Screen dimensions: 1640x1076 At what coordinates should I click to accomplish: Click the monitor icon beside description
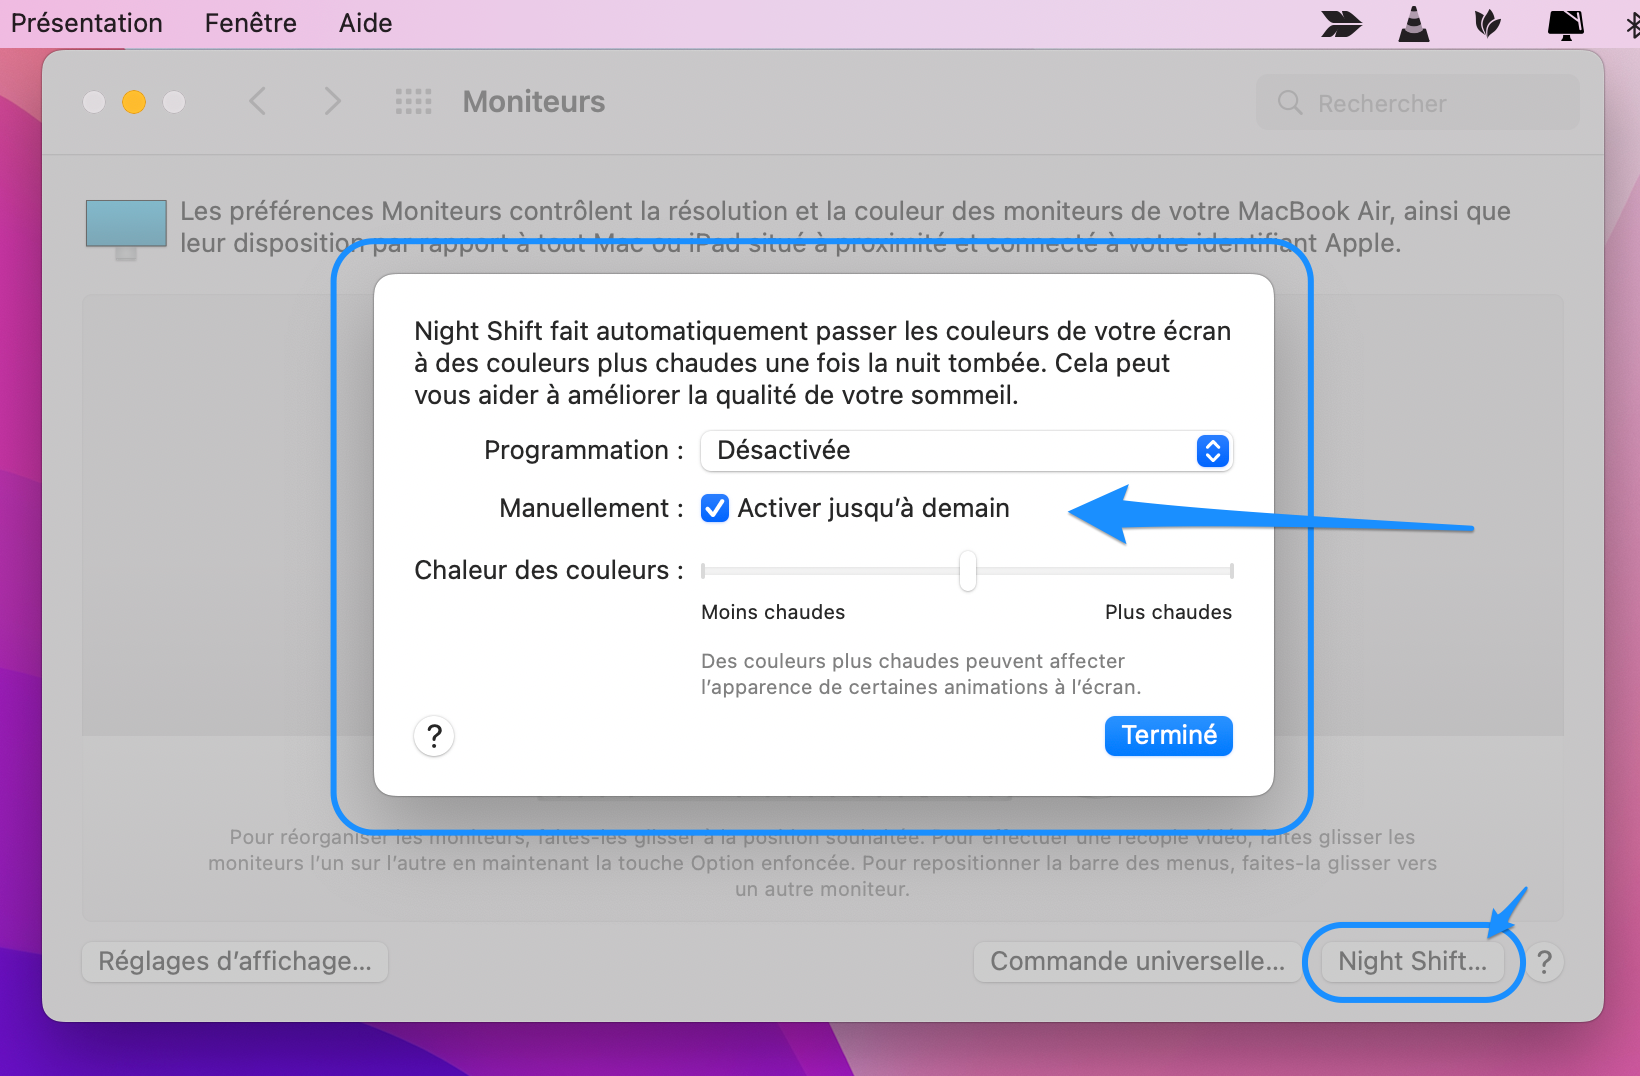126,229
